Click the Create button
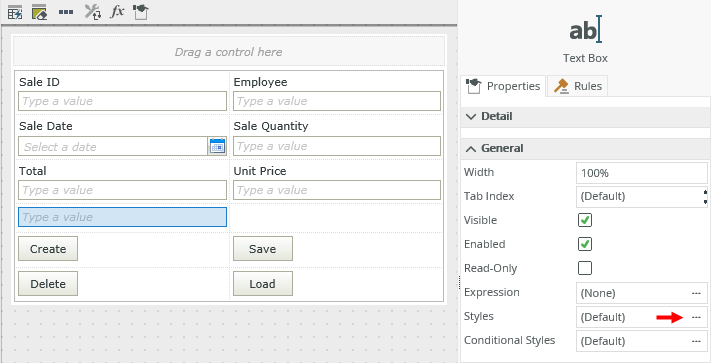711x363 pixels. tap(48, 249)
